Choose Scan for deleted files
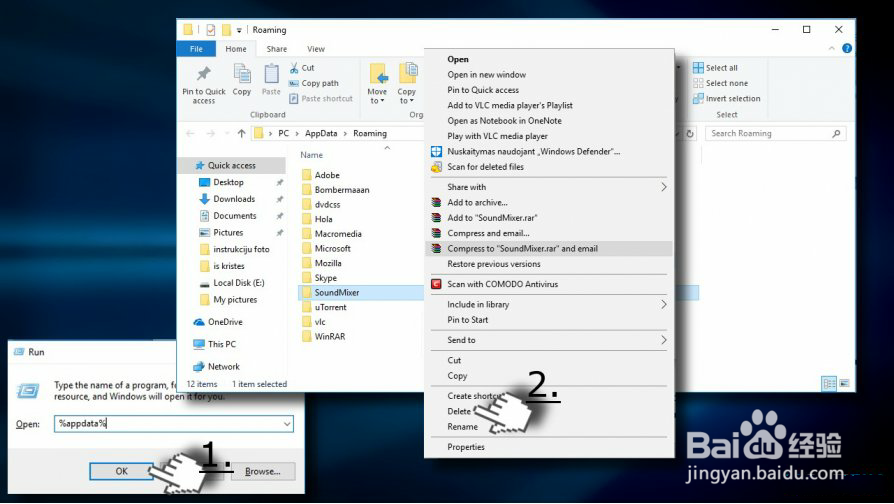 (x=485, y=167)
